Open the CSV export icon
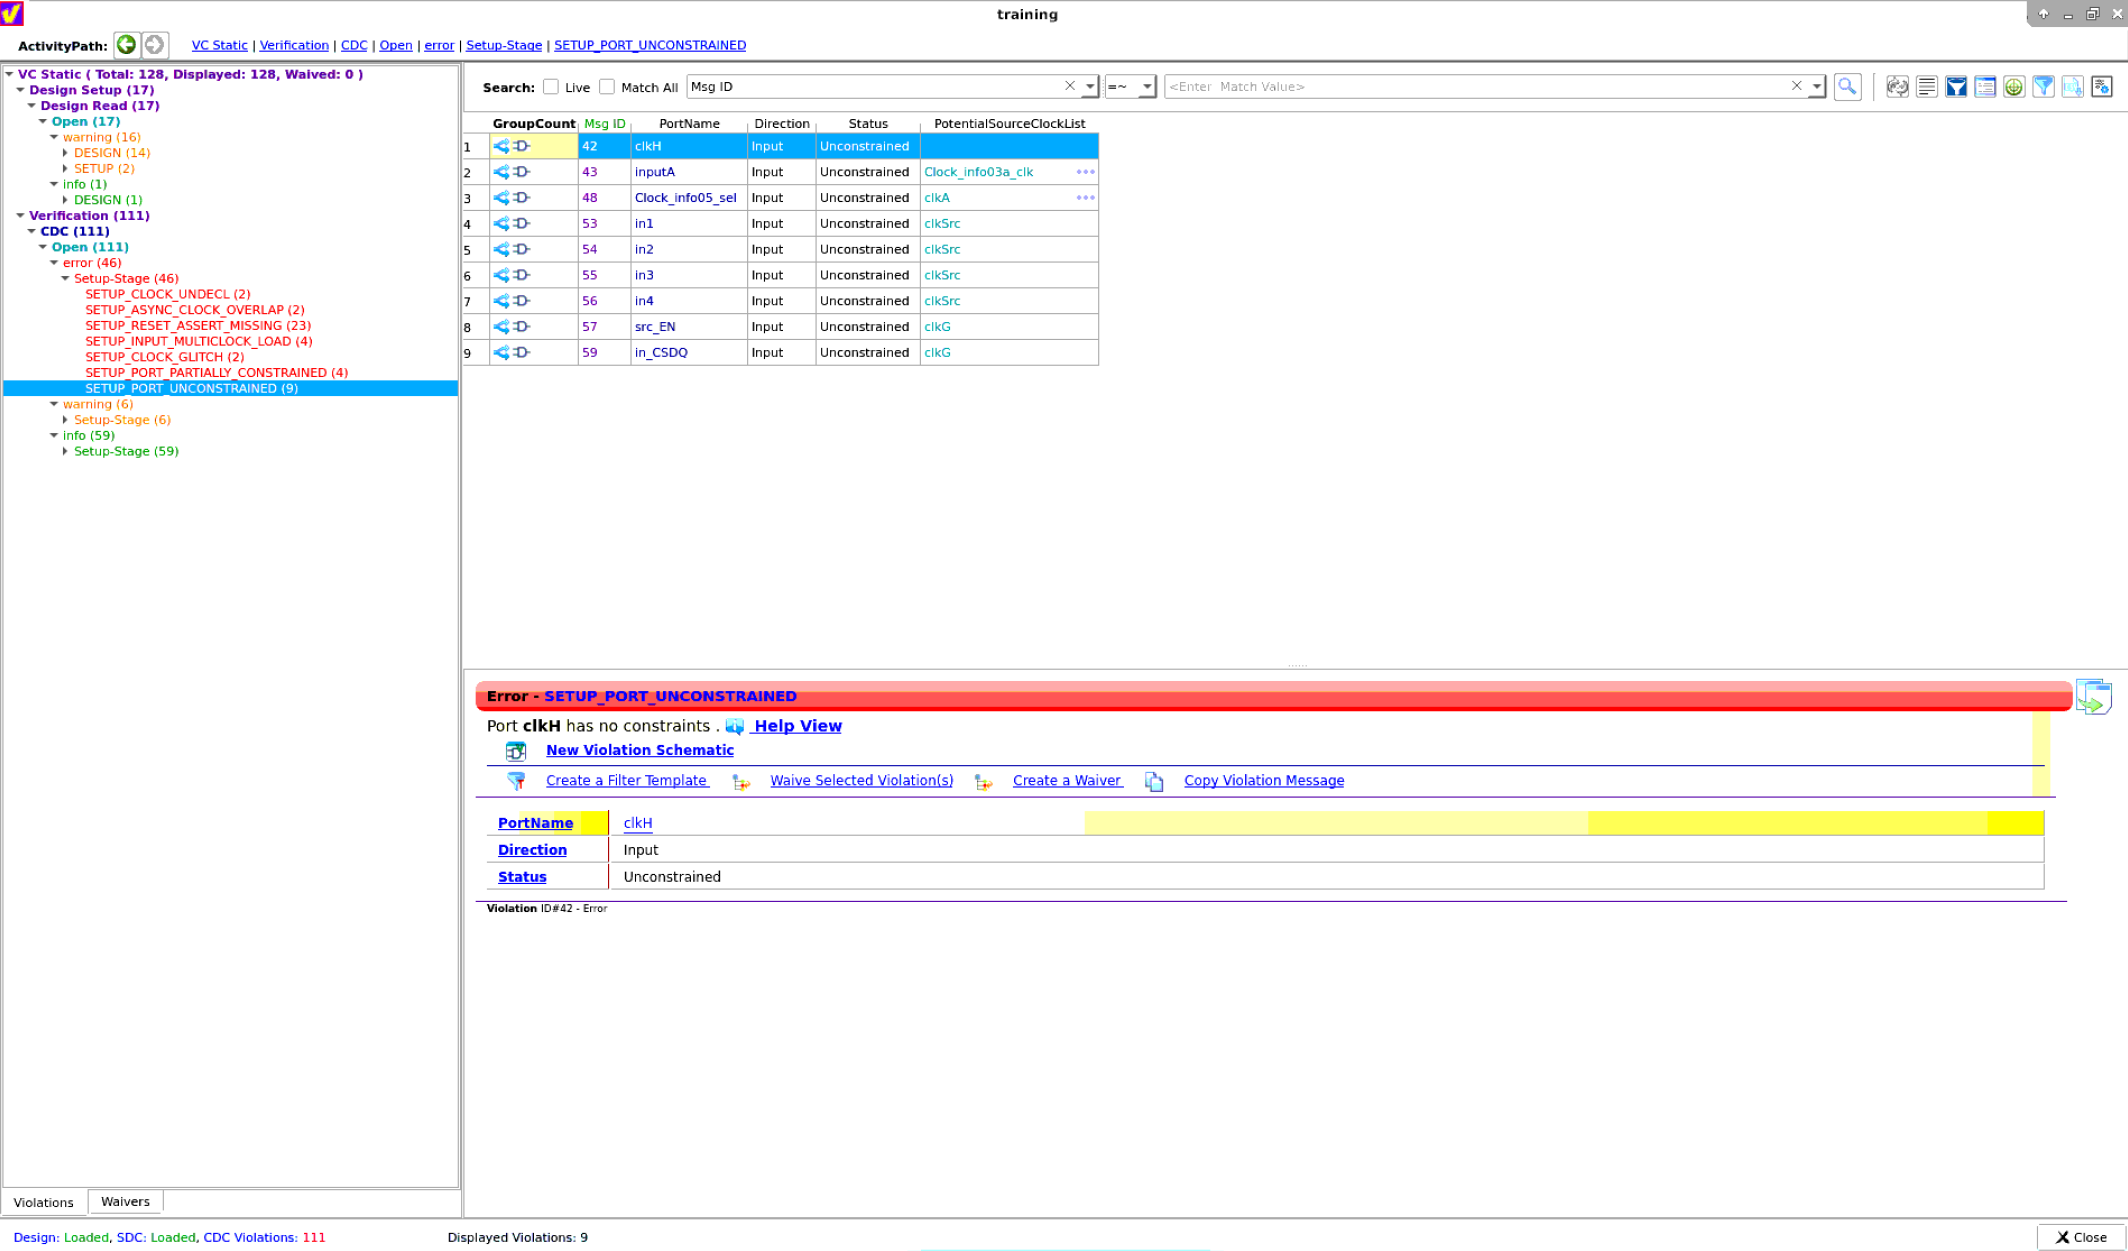Screen dimensions: 2128x1251 coord(2072,87)
